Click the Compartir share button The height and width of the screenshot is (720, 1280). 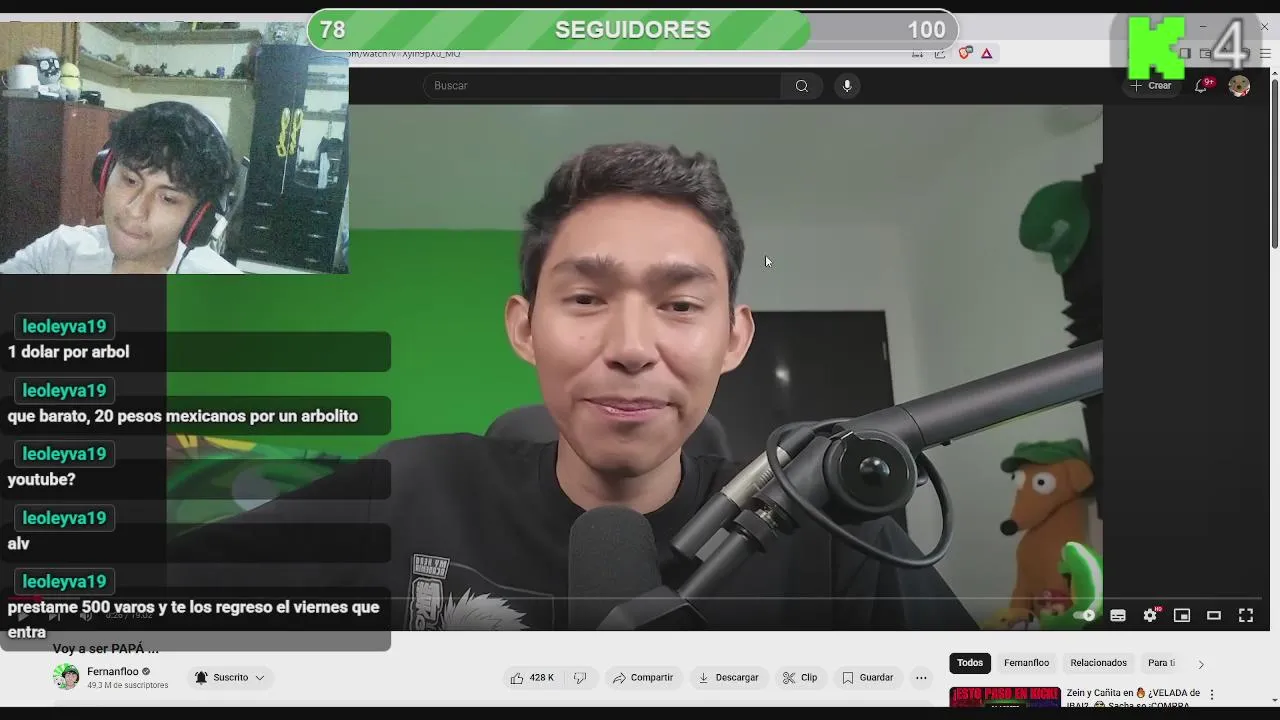tap(643, 678)
